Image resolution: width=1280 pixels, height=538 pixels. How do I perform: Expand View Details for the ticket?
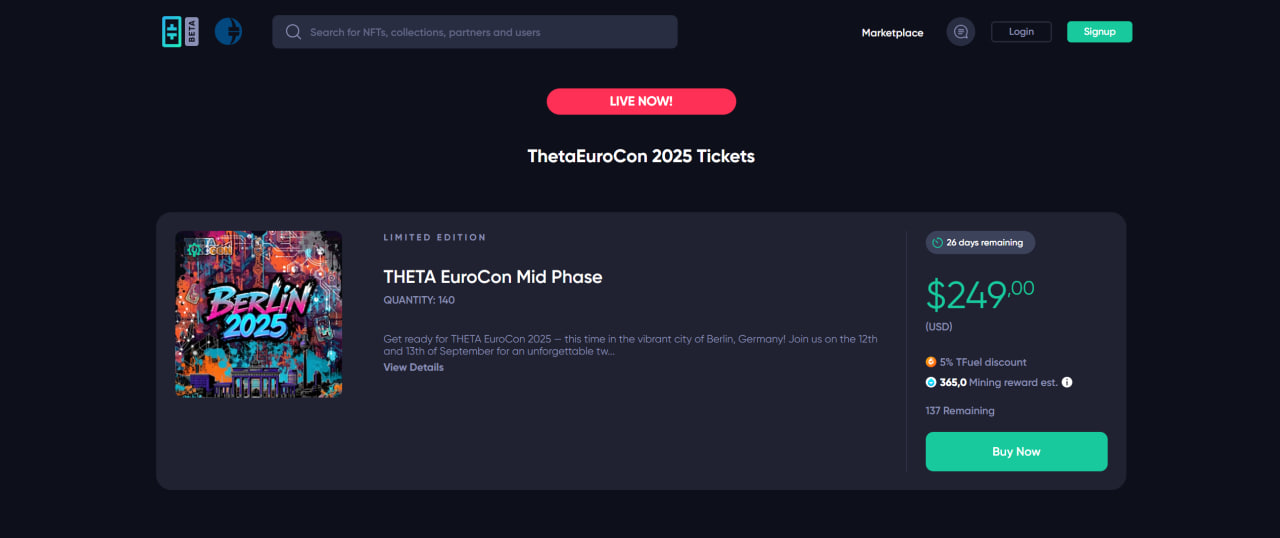(413, 367)
